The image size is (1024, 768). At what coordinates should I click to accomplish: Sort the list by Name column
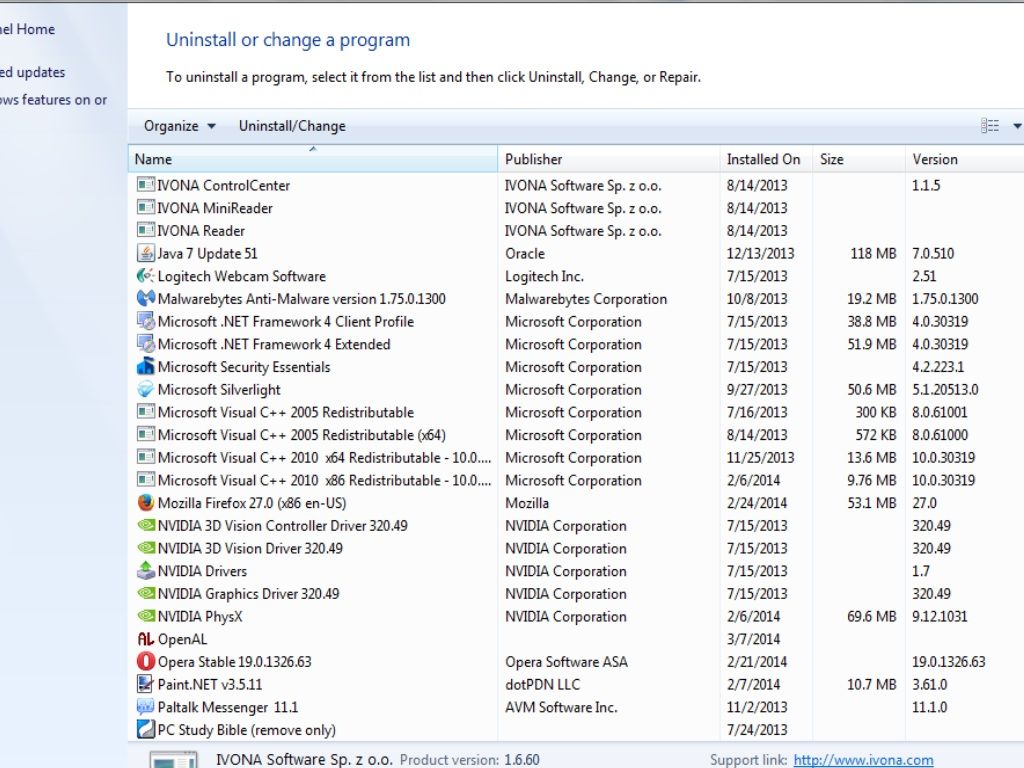[312, 159]
